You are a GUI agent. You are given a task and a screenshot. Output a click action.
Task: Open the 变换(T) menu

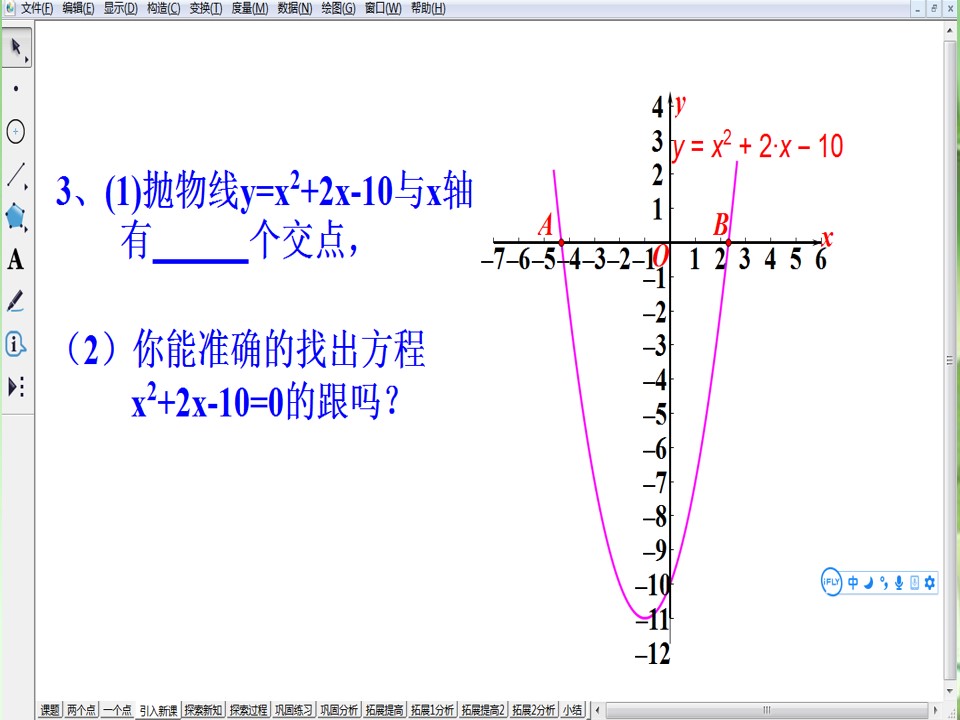tap(206, 9)
